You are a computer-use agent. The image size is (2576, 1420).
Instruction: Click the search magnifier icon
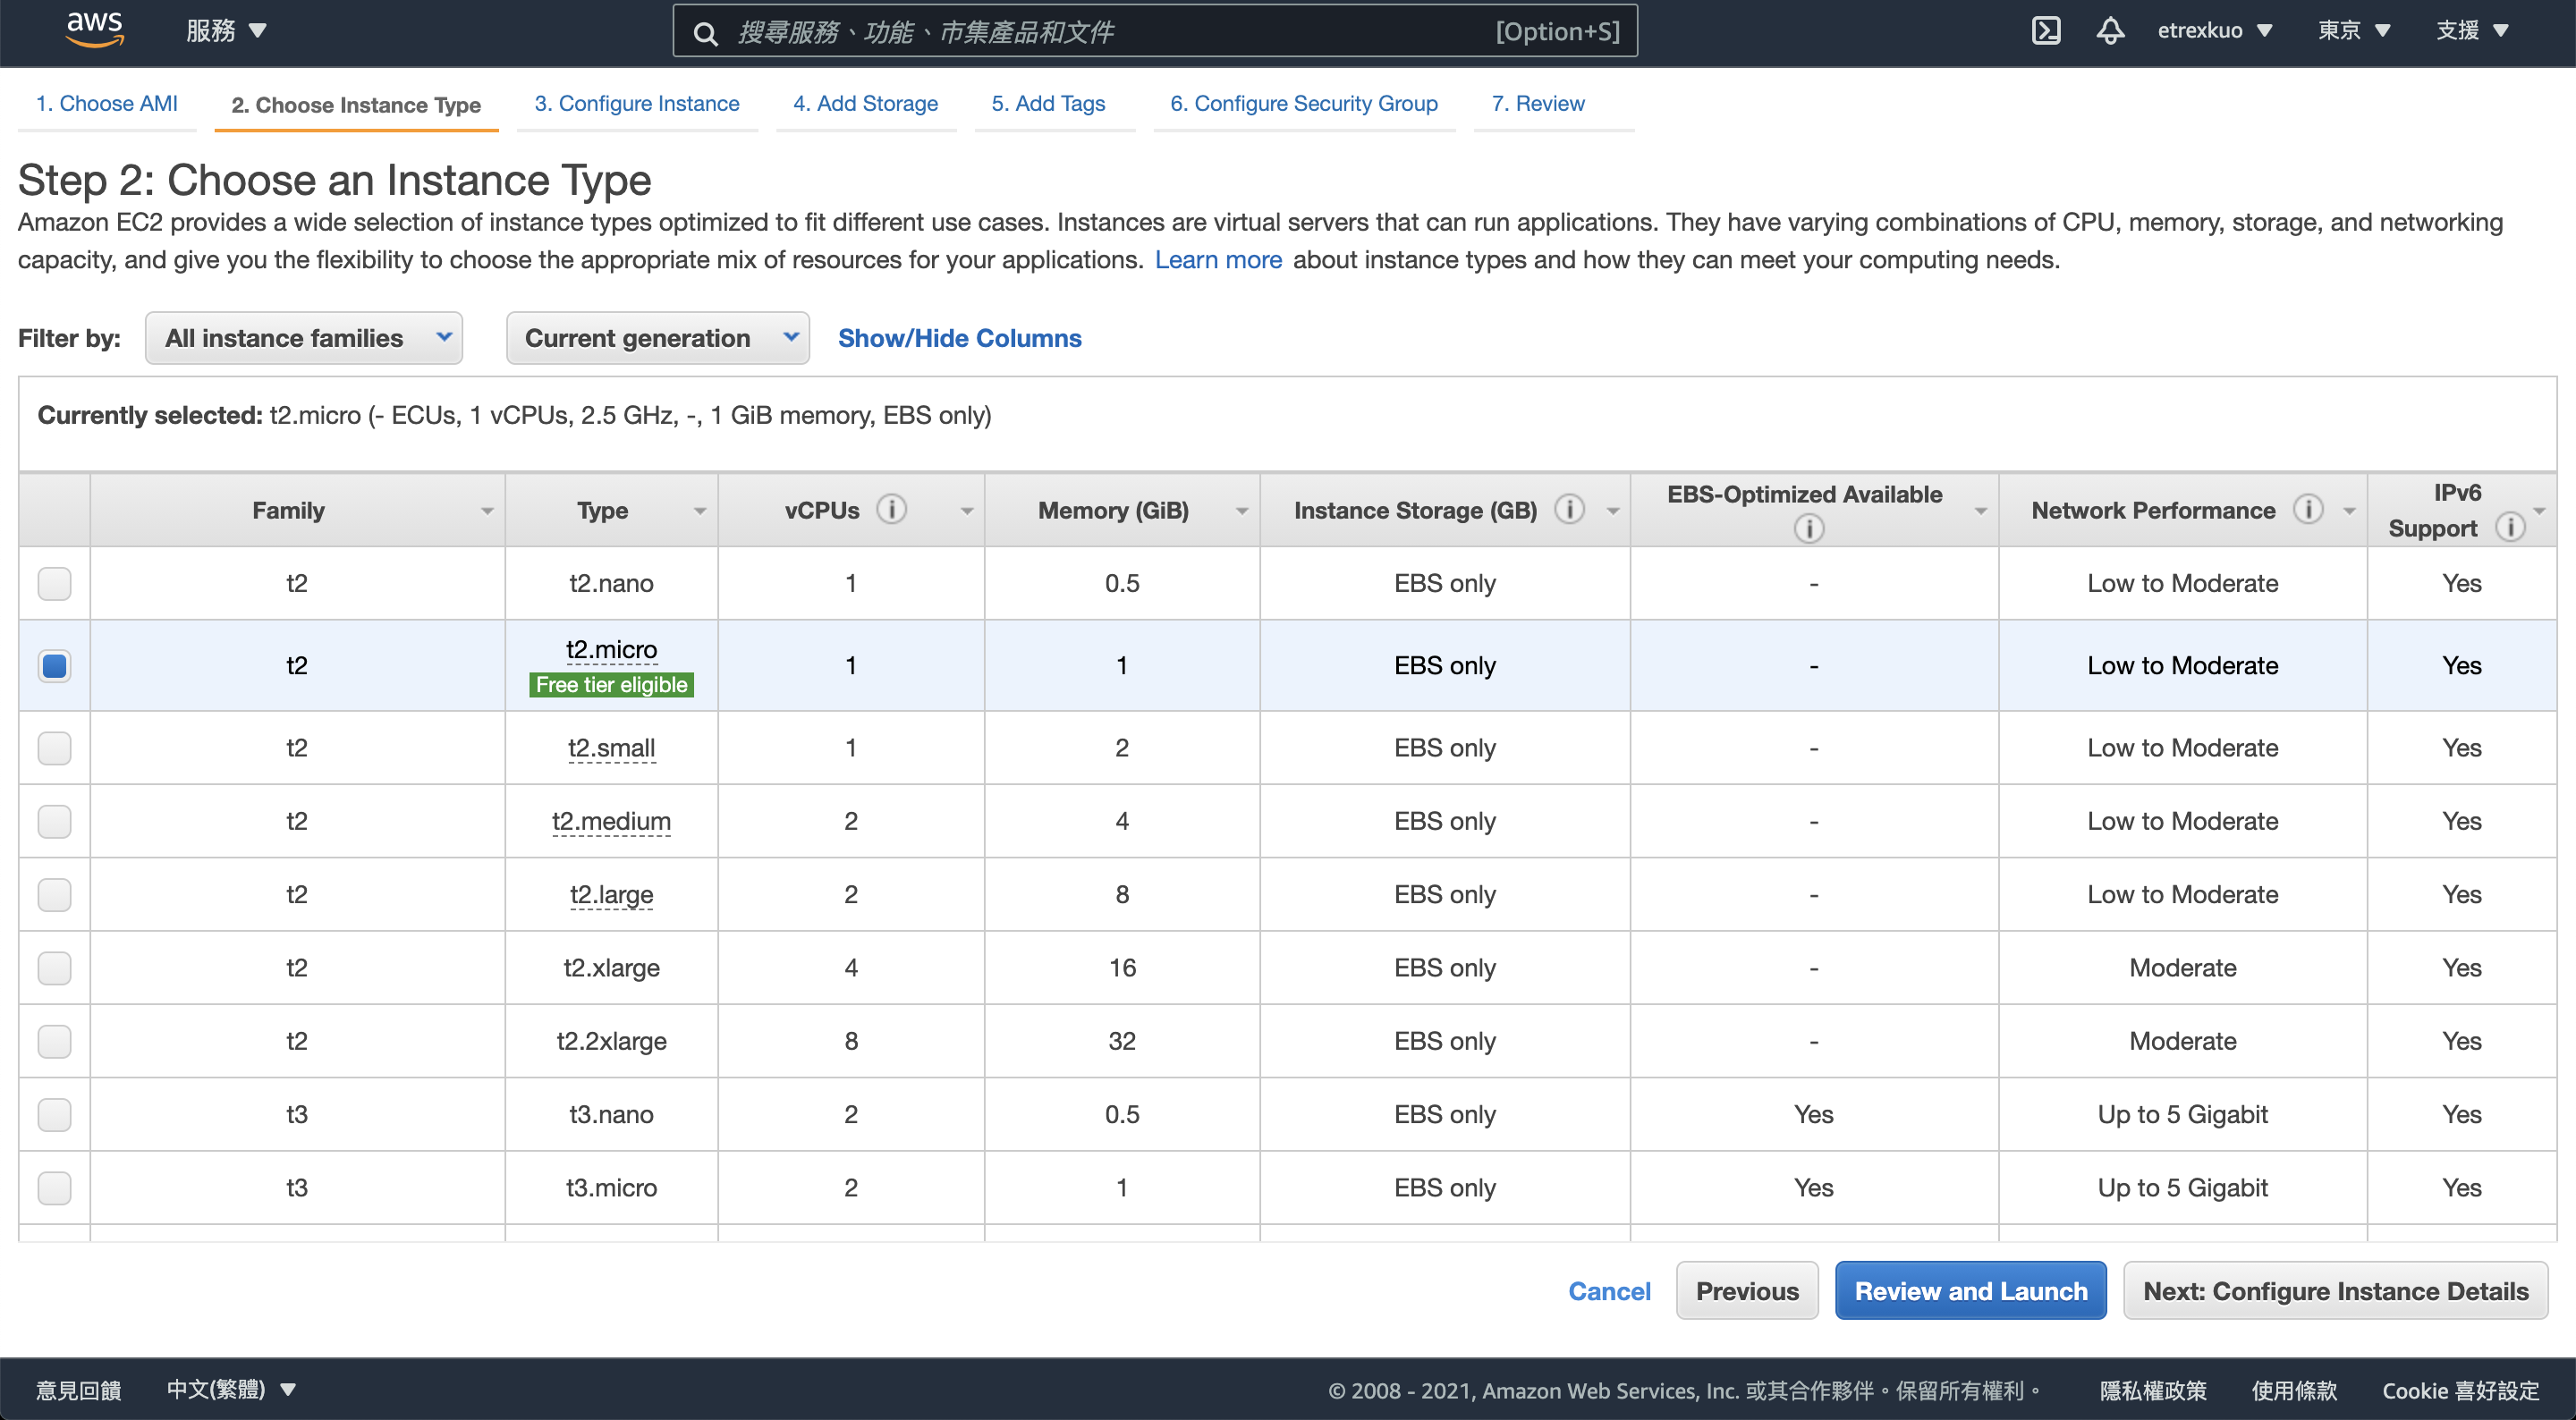click(705, 33)
